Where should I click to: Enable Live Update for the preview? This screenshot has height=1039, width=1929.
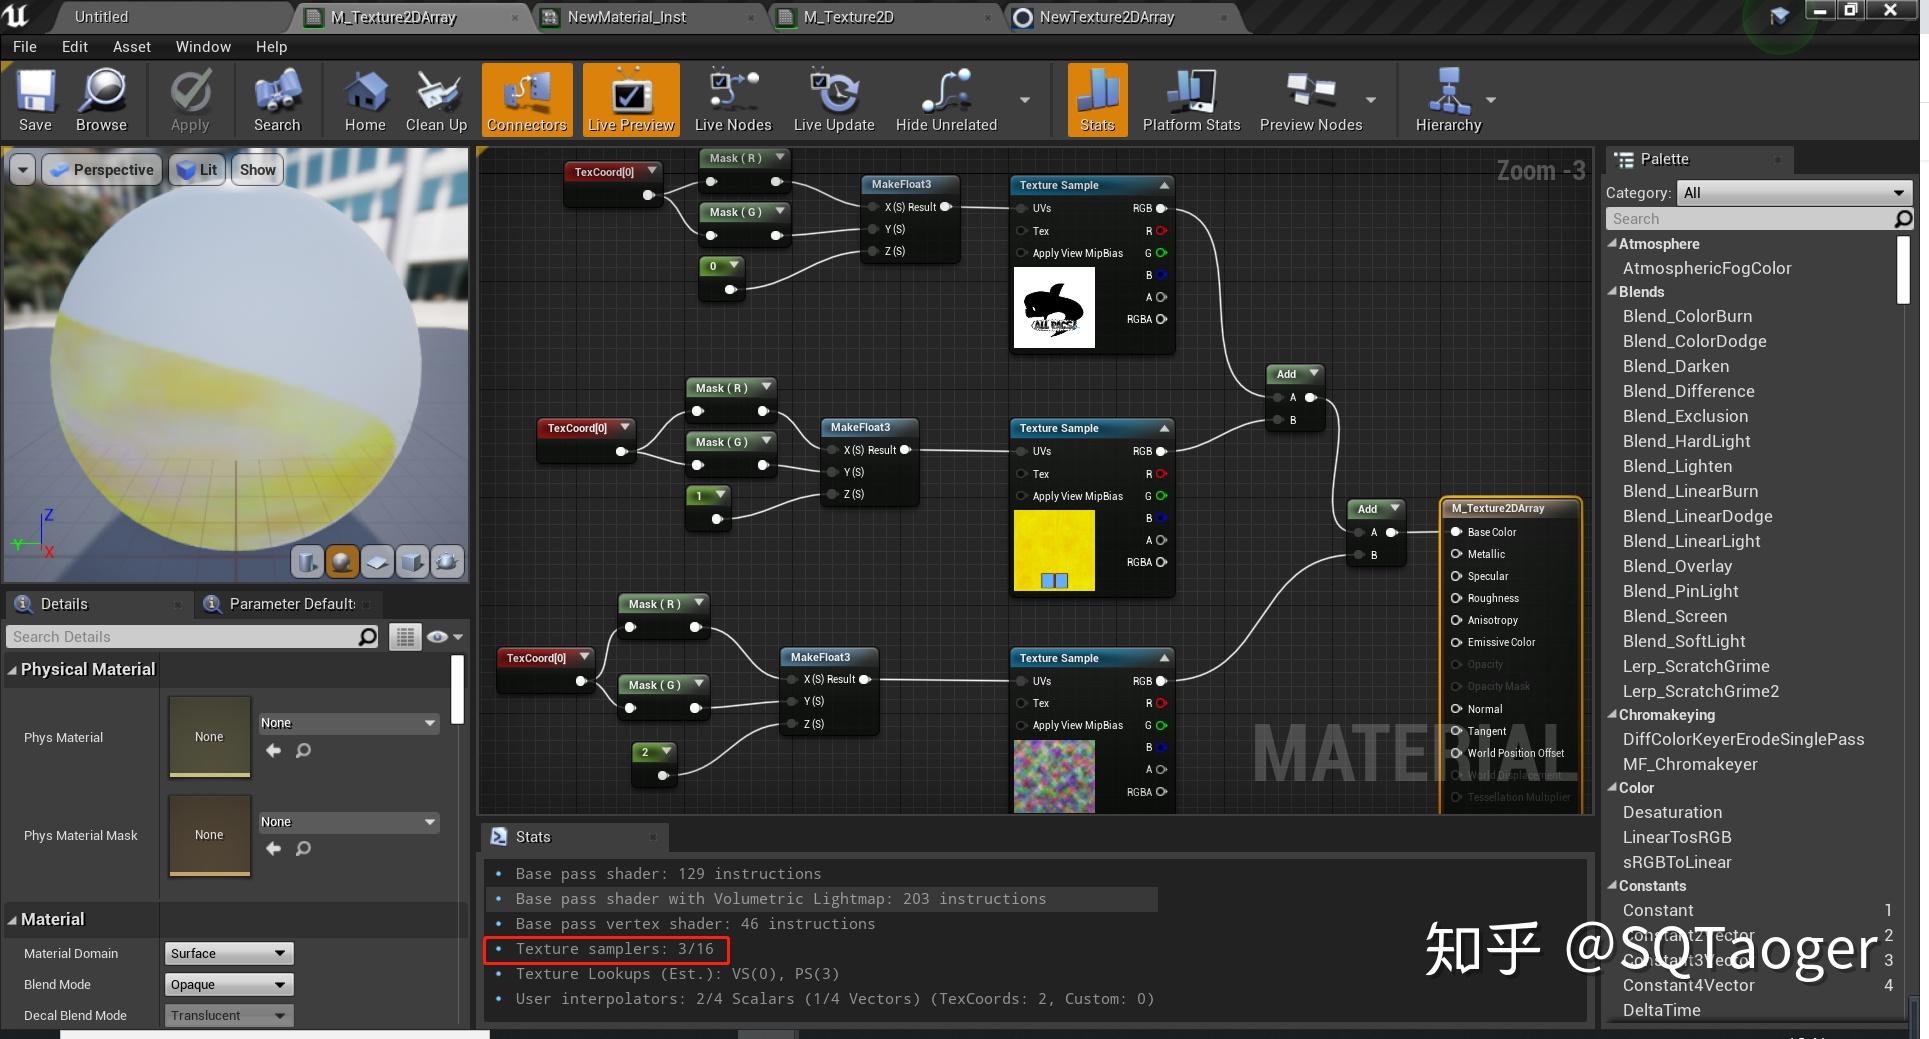[x=833, y=99]
